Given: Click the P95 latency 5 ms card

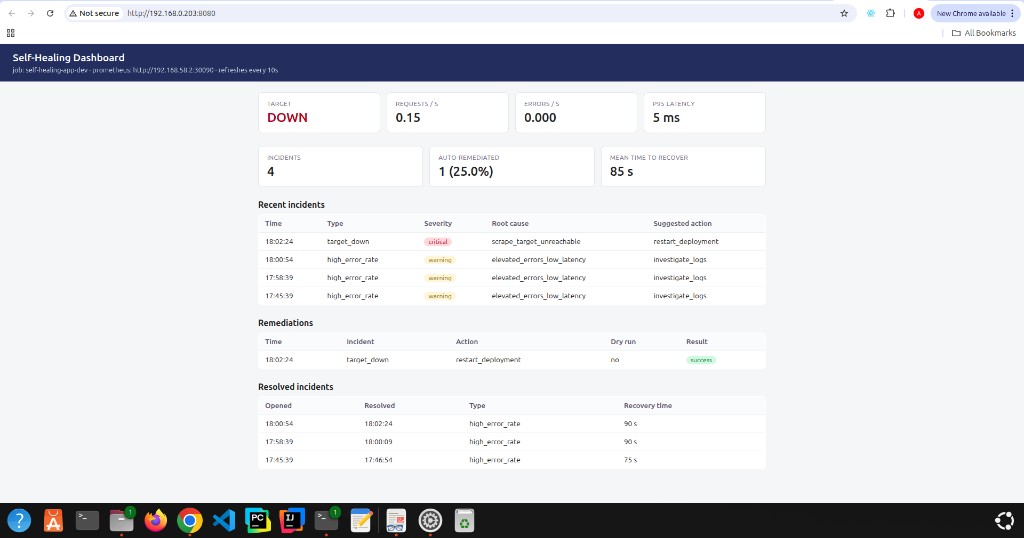Looking at the screenshot, I should (704, 112).
